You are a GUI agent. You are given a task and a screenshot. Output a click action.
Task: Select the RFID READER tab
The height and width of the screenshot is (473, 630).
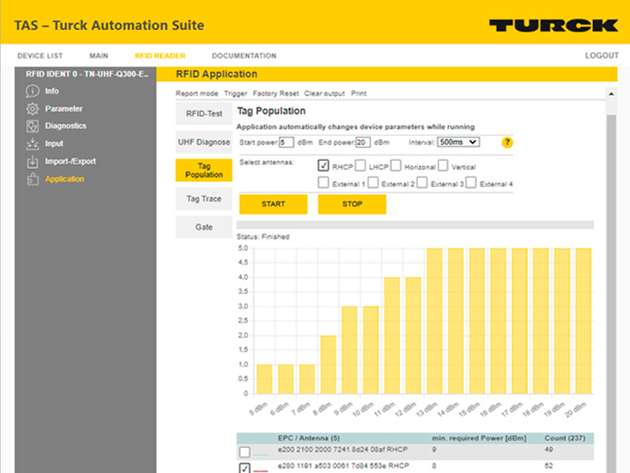tap(160, 56)
